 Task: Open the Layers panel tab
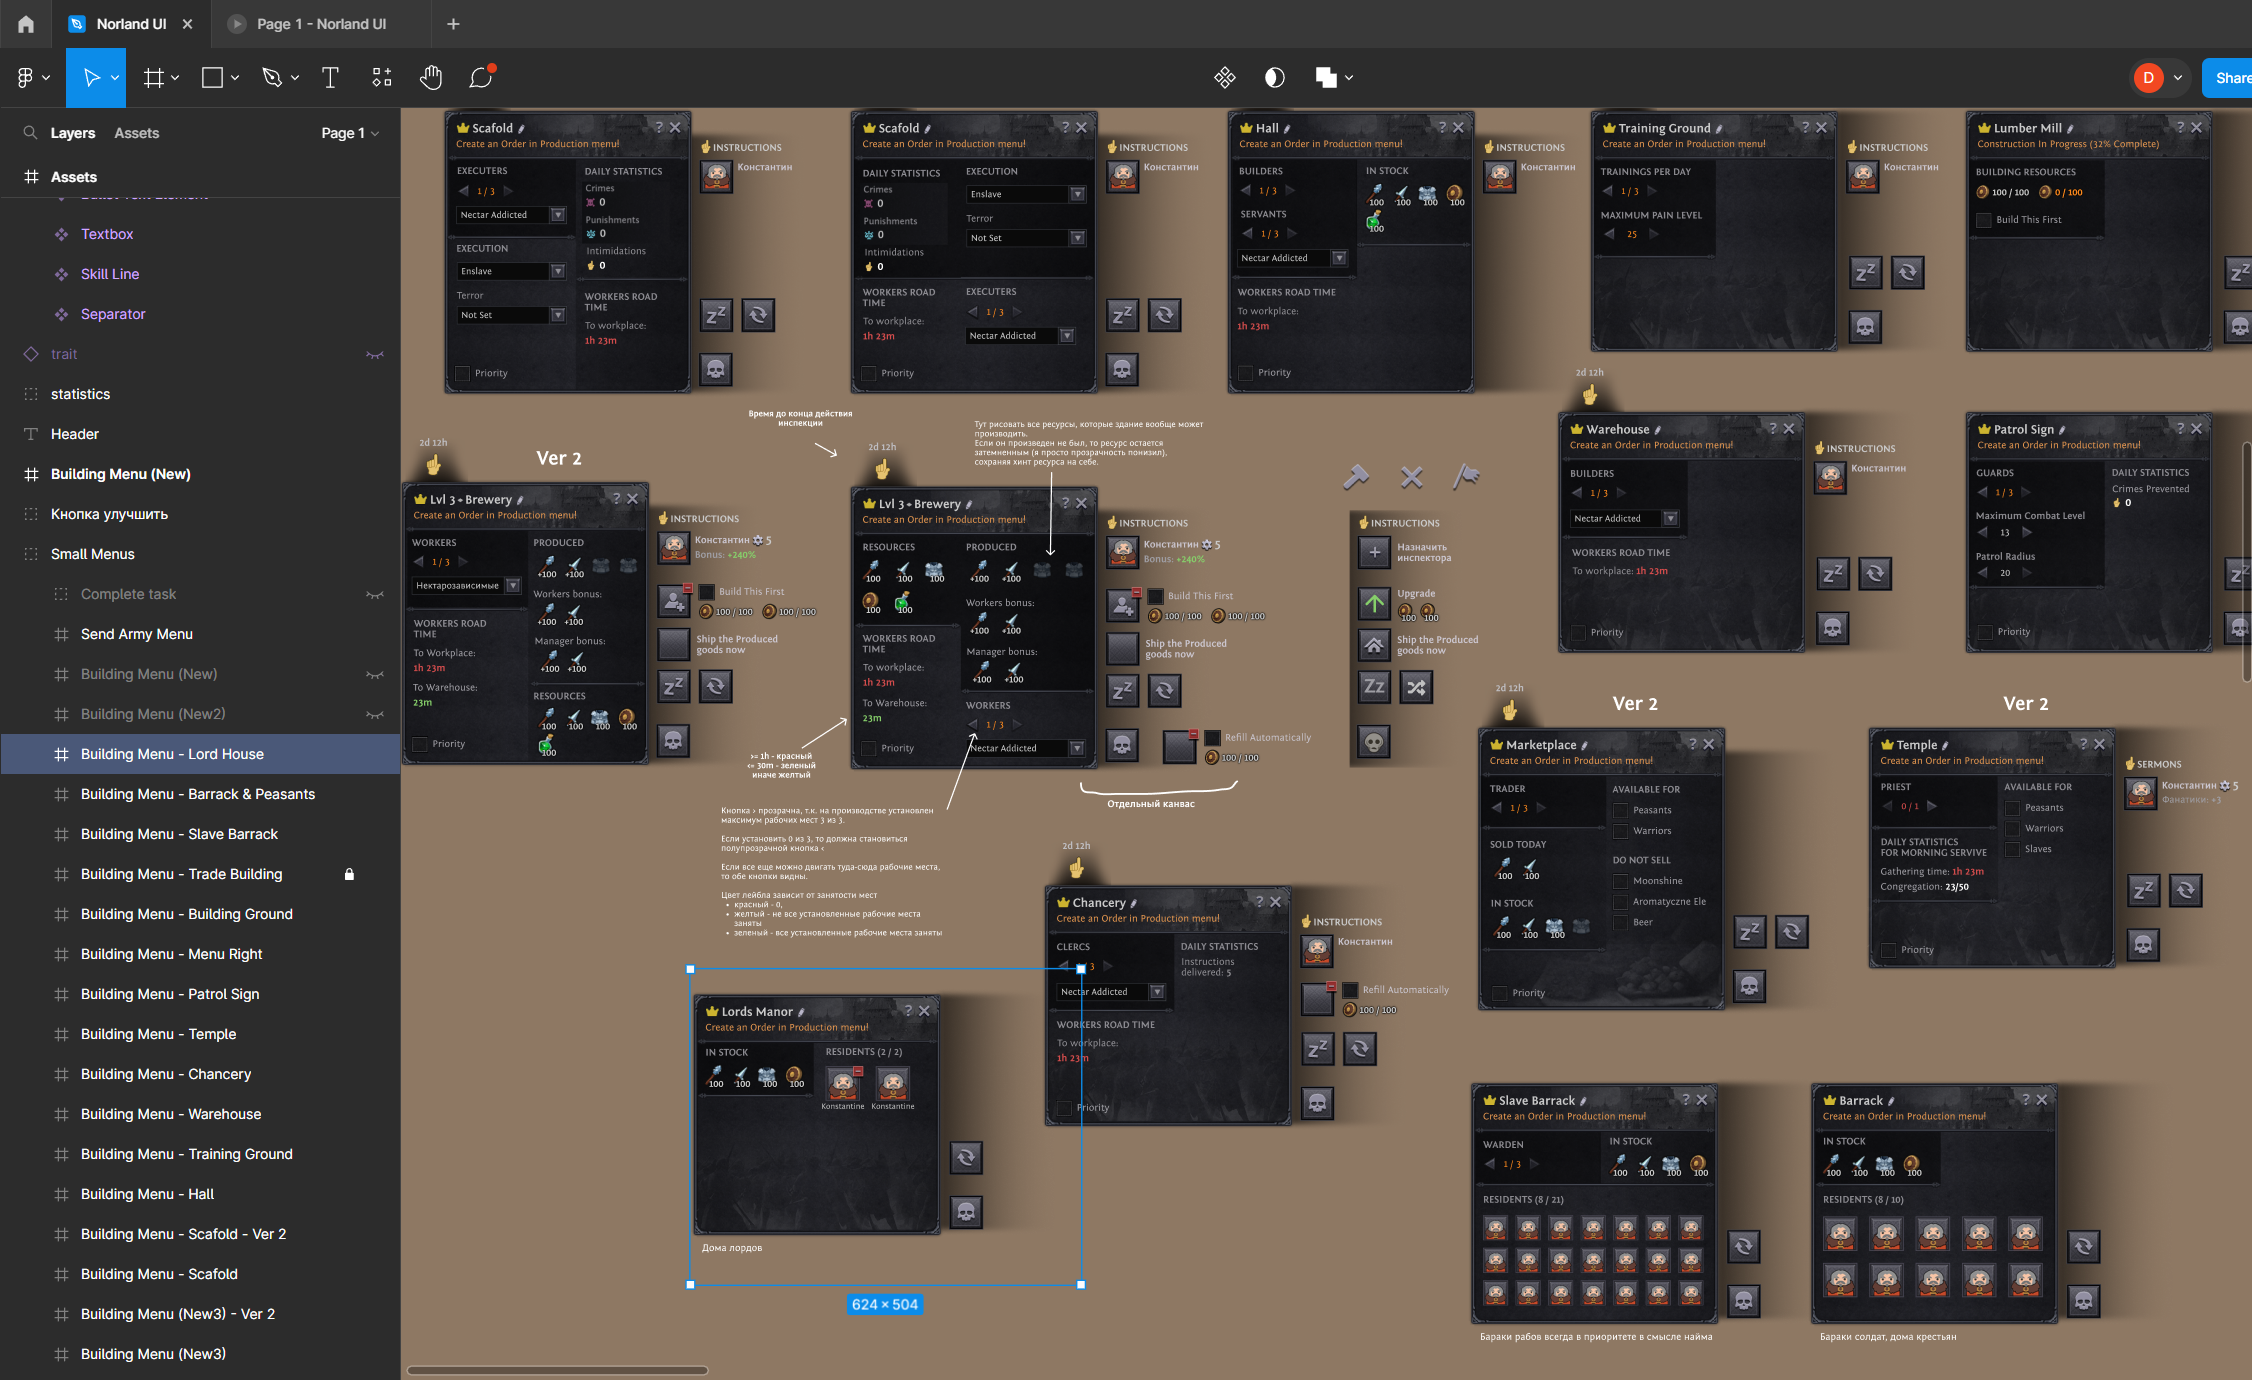coord(73,133)
